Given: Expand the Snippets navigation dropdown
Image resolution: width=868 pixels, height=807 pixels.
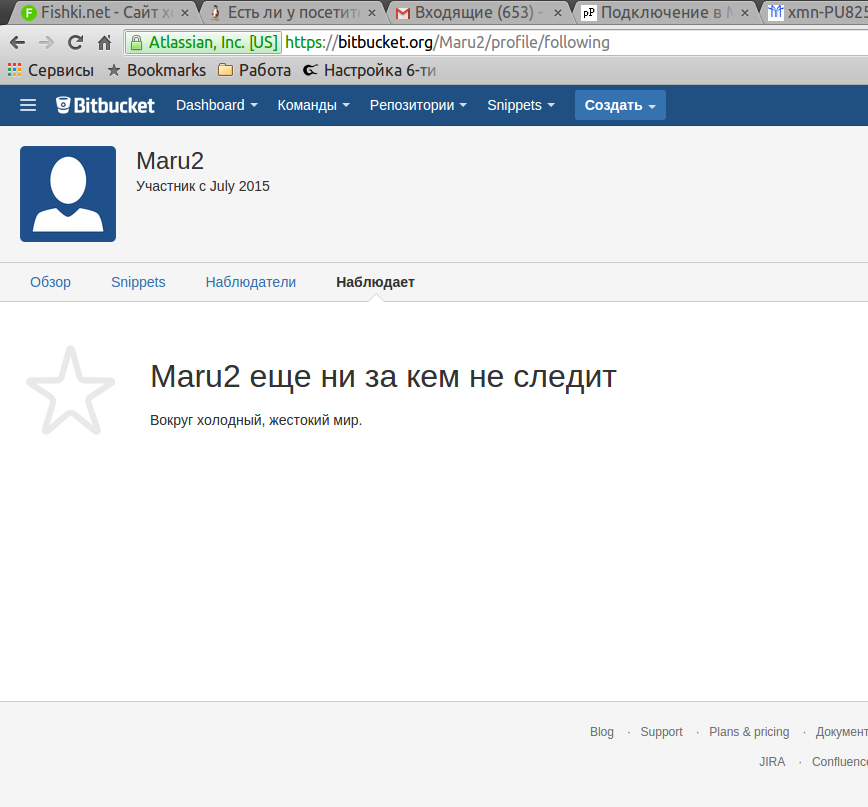Looking at the screenshot, I should pyautogui.click(x=520, y=105).
